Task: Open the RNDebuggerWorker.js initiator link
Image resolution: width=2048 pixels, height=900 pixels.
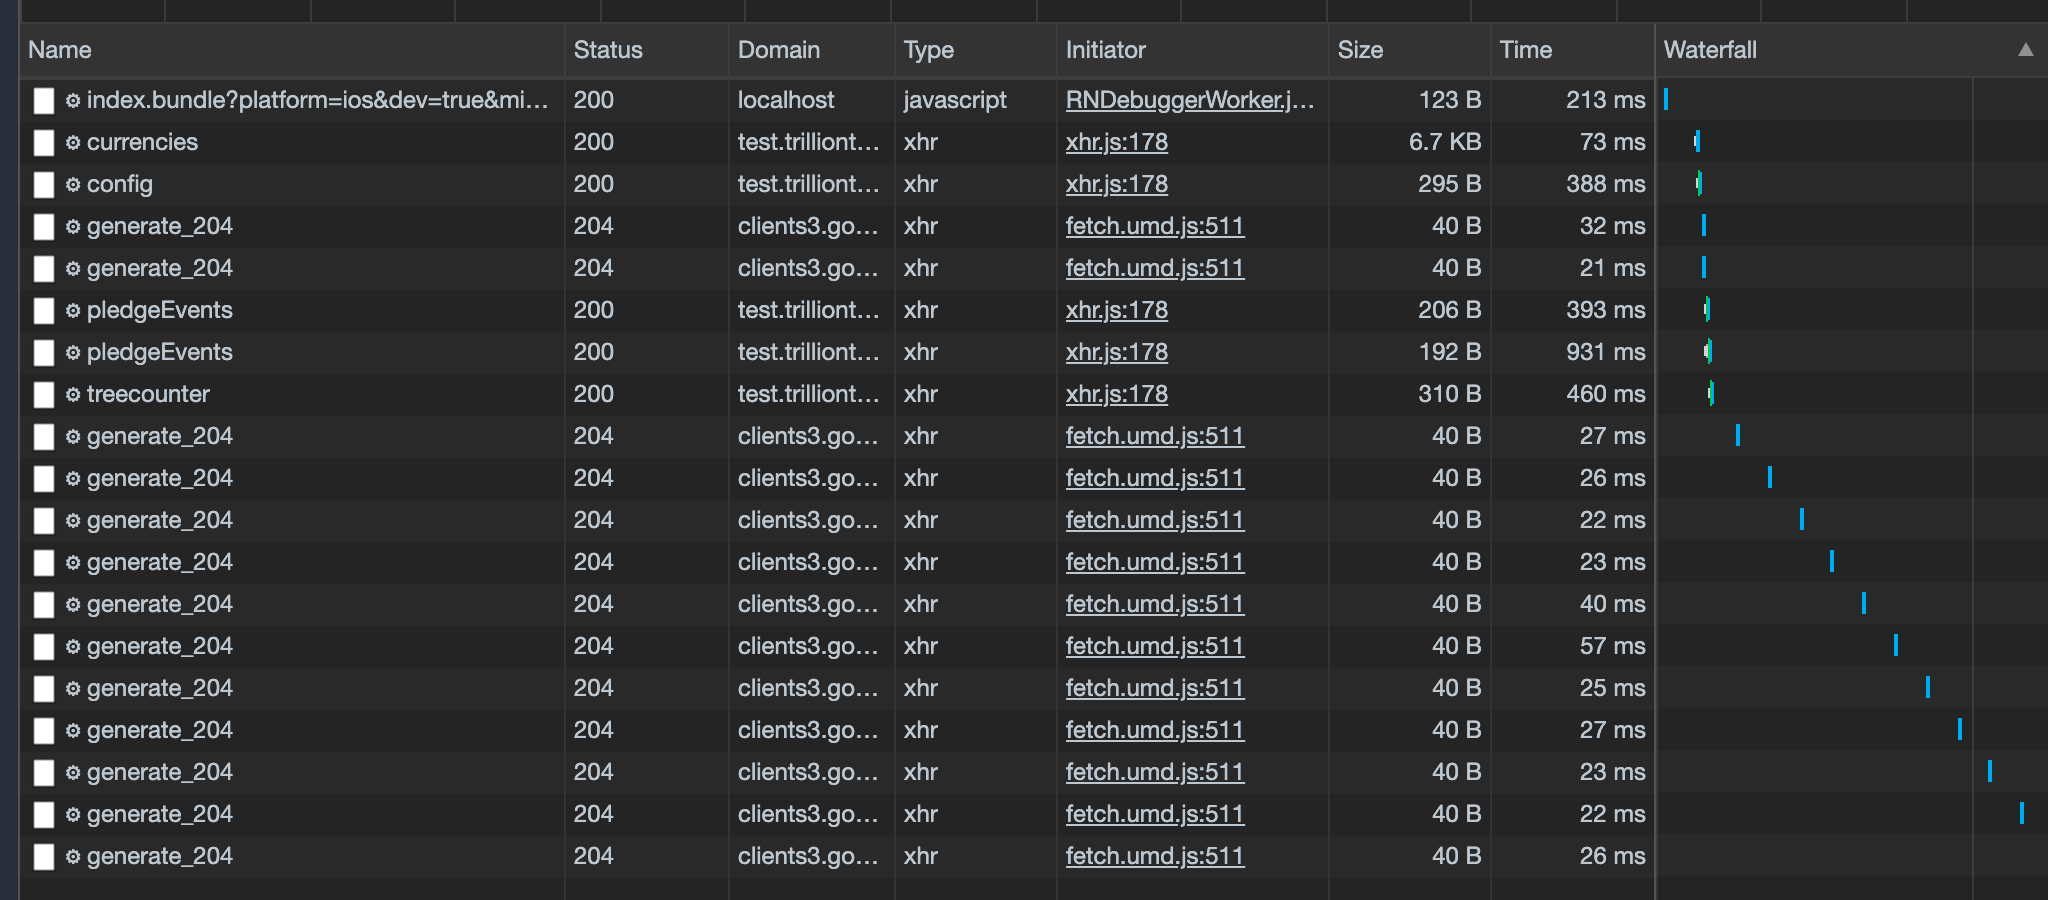Action: [x=1190, y=100]
